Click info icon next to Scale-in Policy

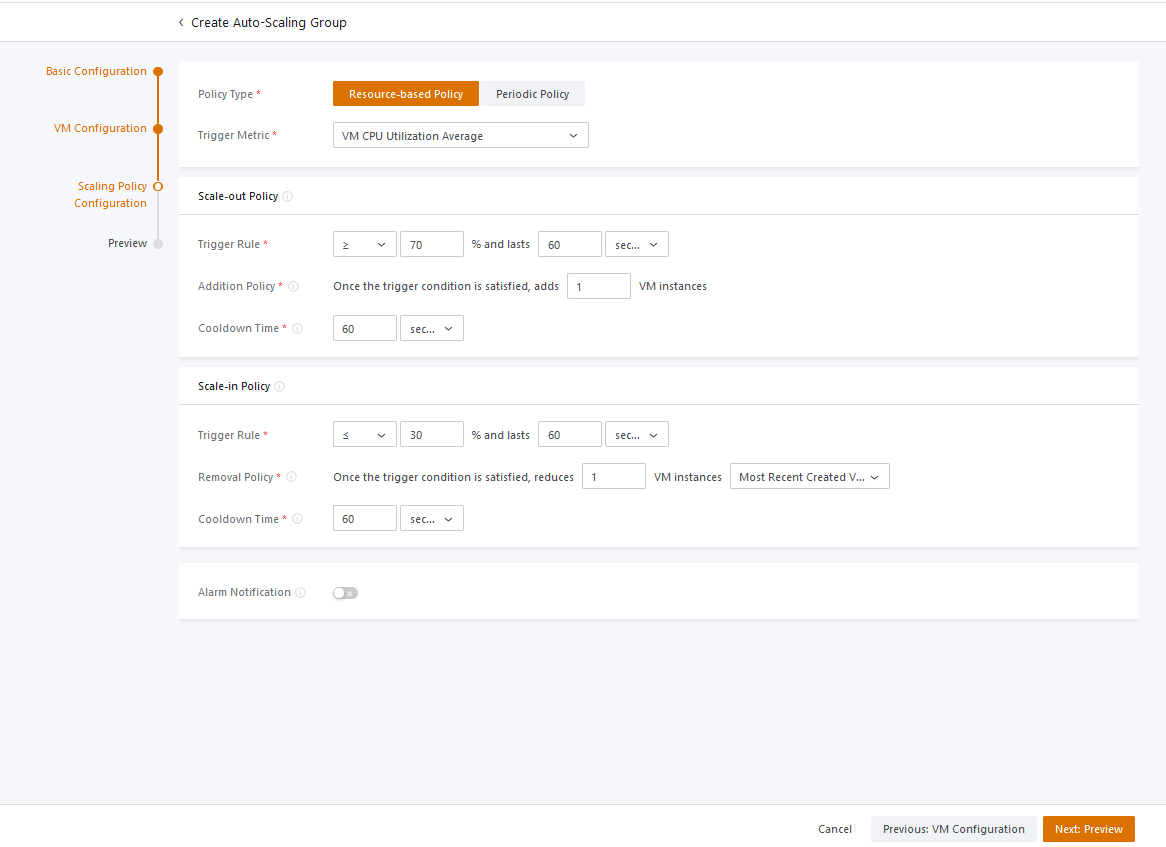click(x=280, y=387)
